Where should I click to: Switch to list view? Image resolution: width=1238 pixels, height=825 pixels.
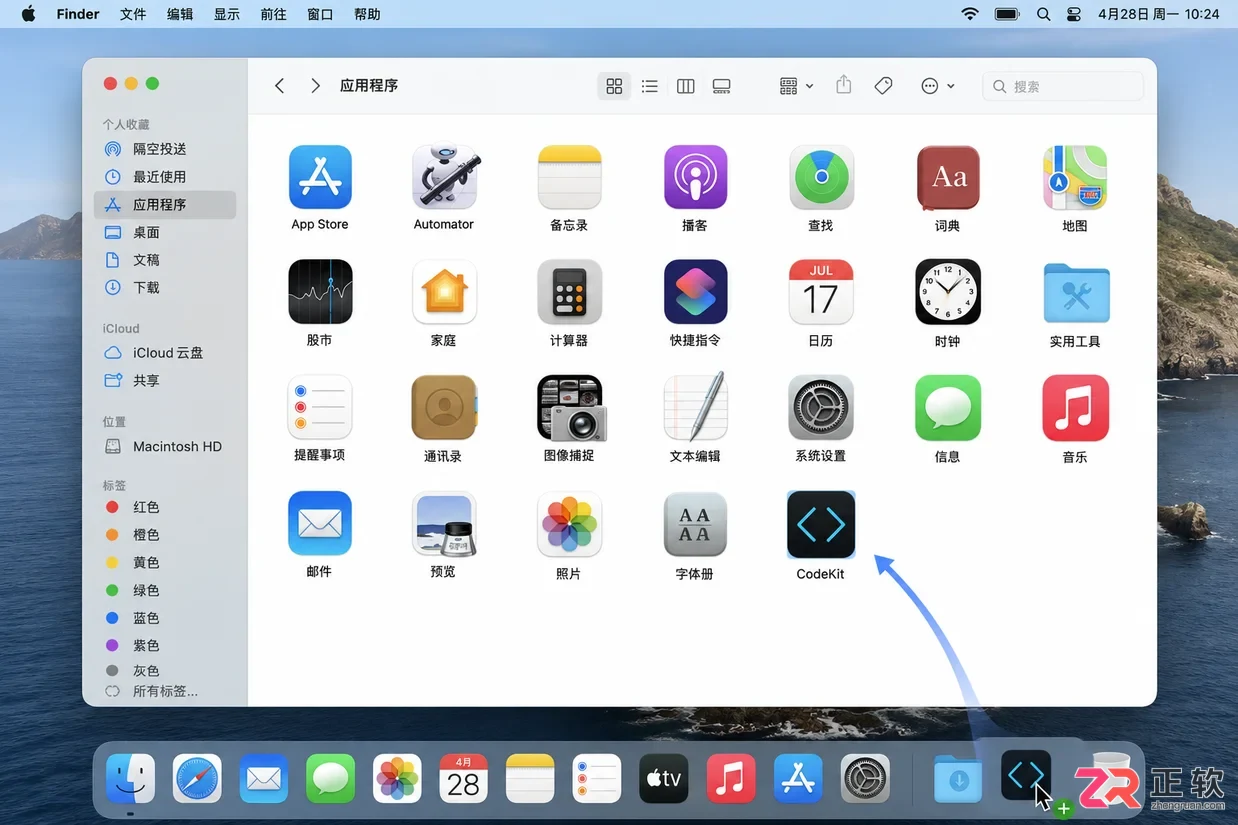click(x=650, y=86)
